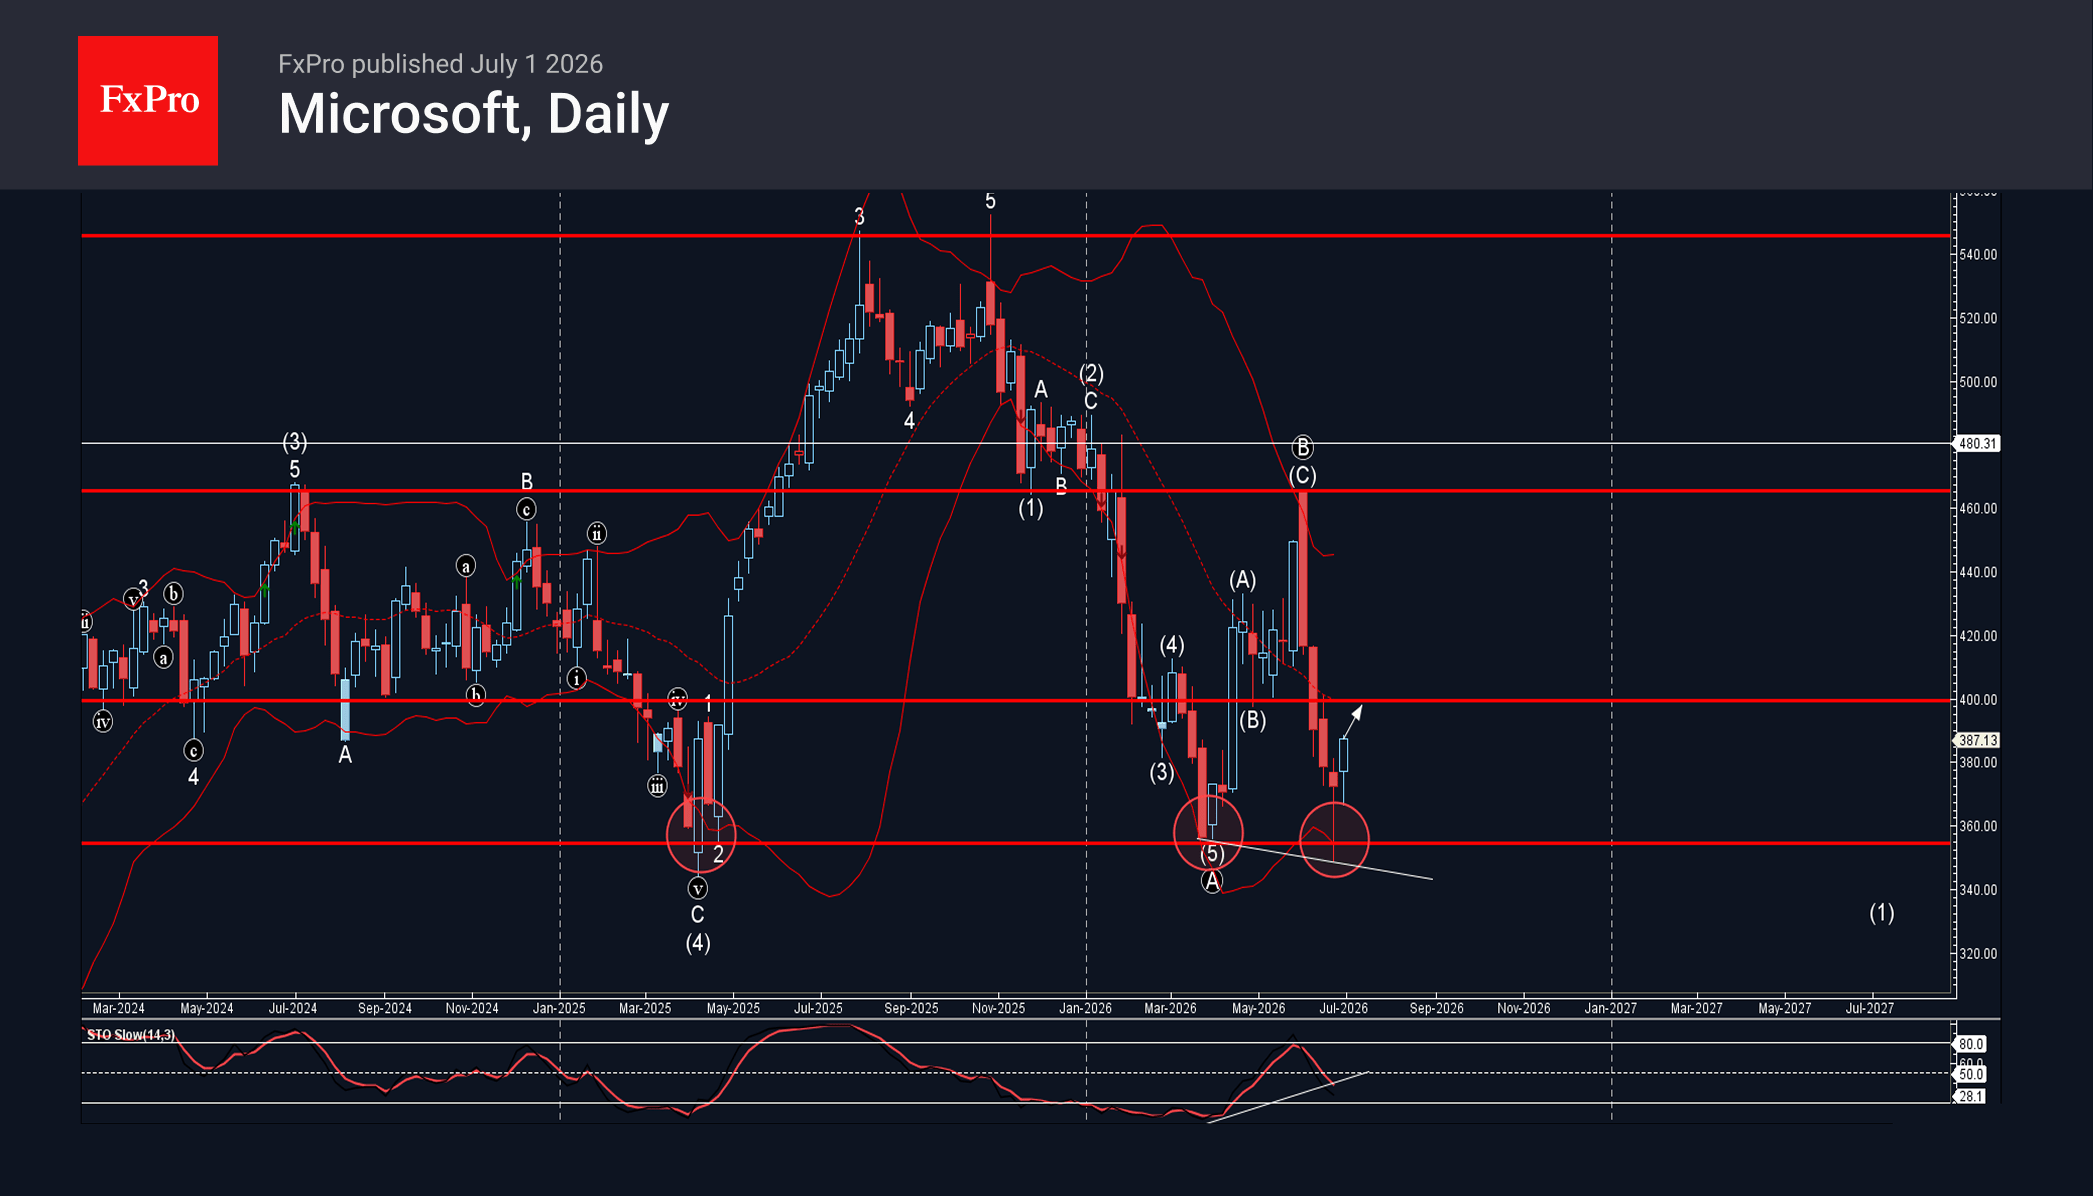Click the Jan-2025 date axis label
This screenshot has width=2093, height=1196.
coord(559,1008)
